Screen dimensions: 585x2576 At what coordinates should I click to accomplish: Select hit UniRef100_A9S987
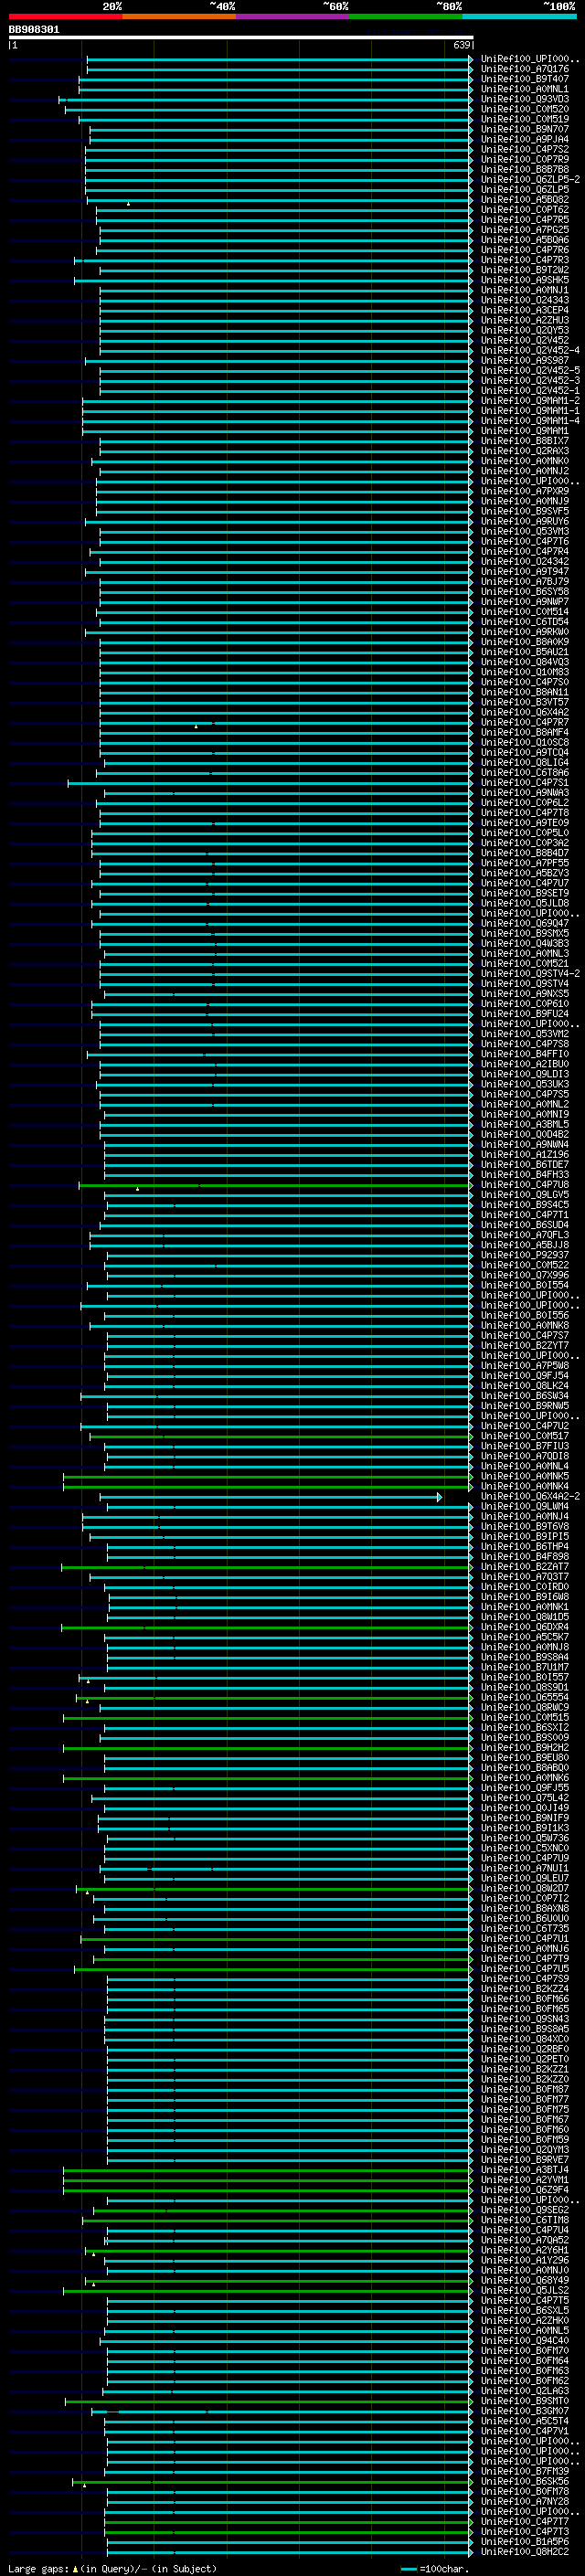[x=524, y=360]
